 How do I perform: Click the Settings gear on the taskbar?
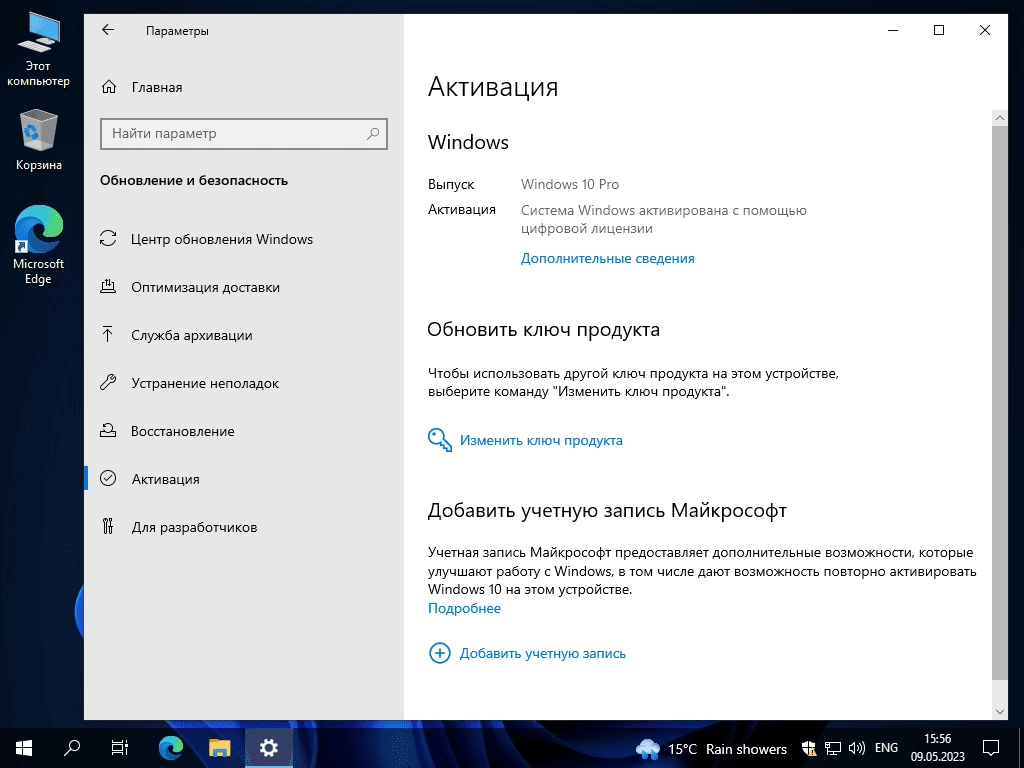click(x=268, y=748)
